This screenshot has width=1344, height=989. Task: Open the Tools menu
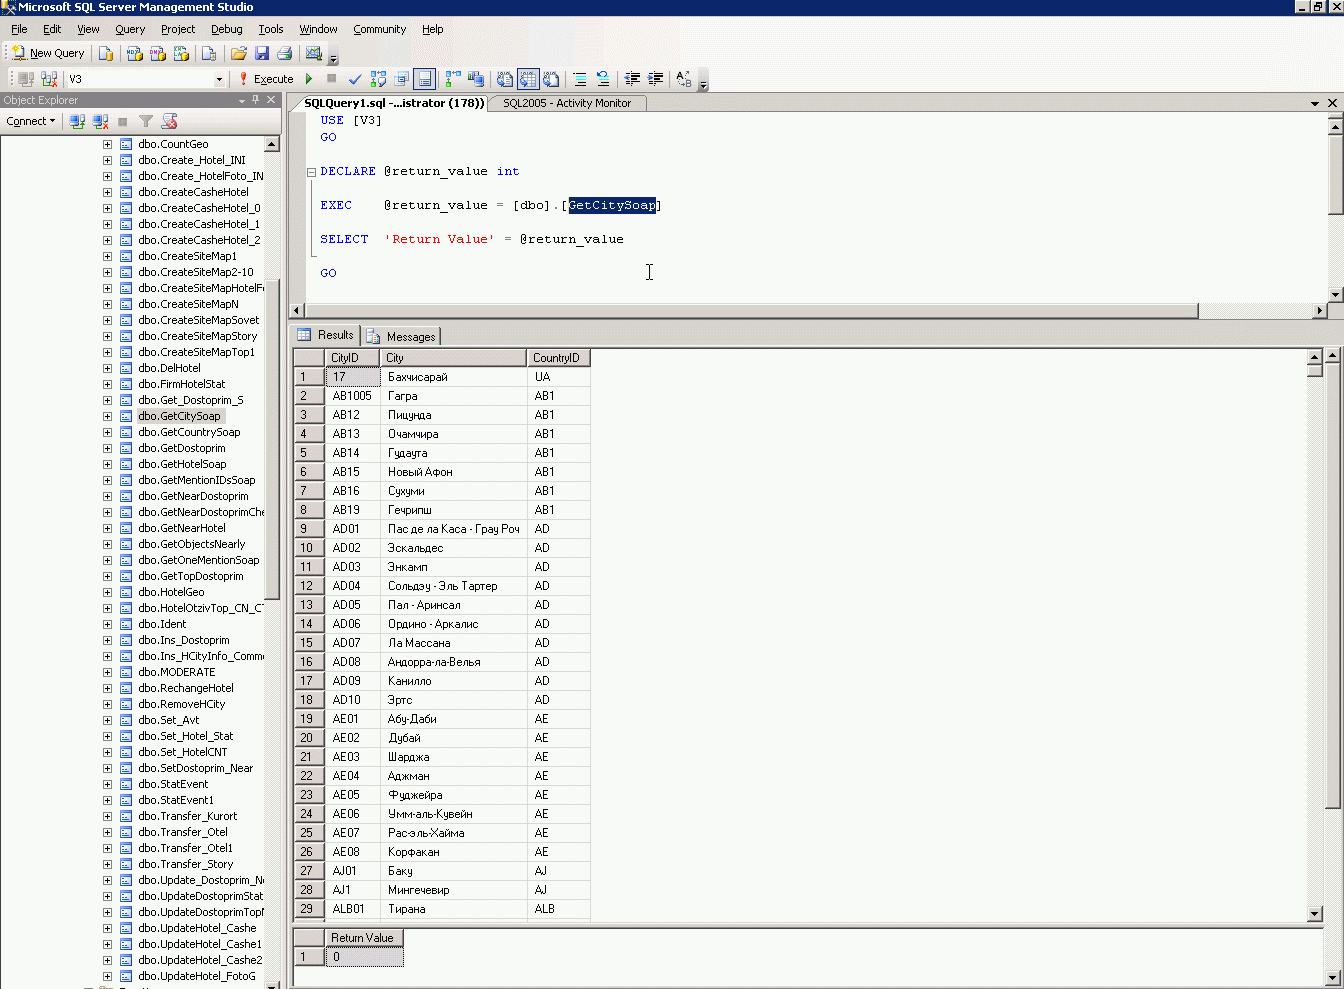(271, 29)
